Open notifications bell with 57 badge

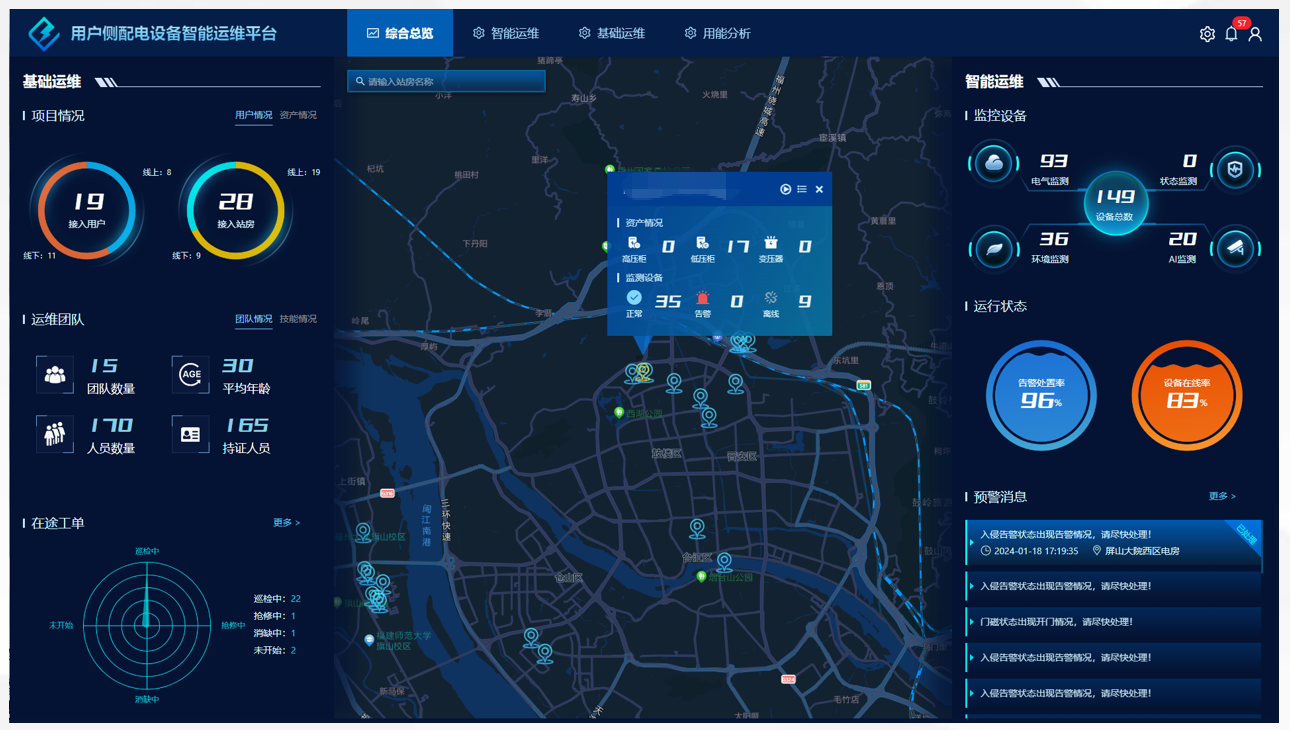click(x=1232, y=33)
